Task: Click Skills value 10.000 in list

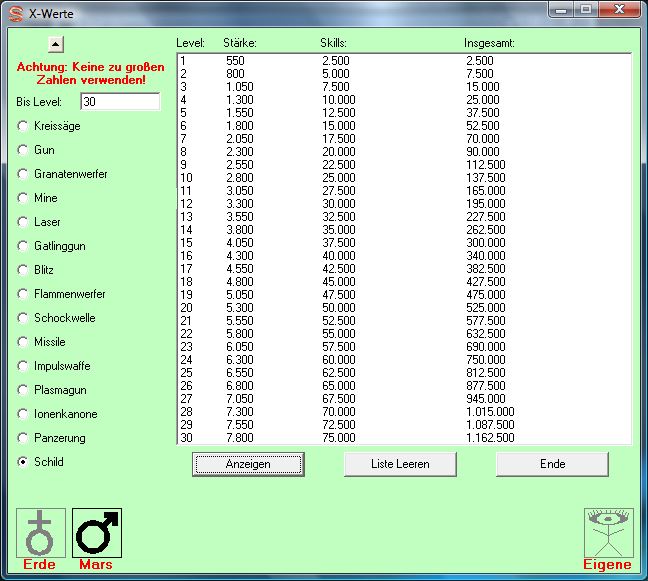Action: (x=339, y=100)
